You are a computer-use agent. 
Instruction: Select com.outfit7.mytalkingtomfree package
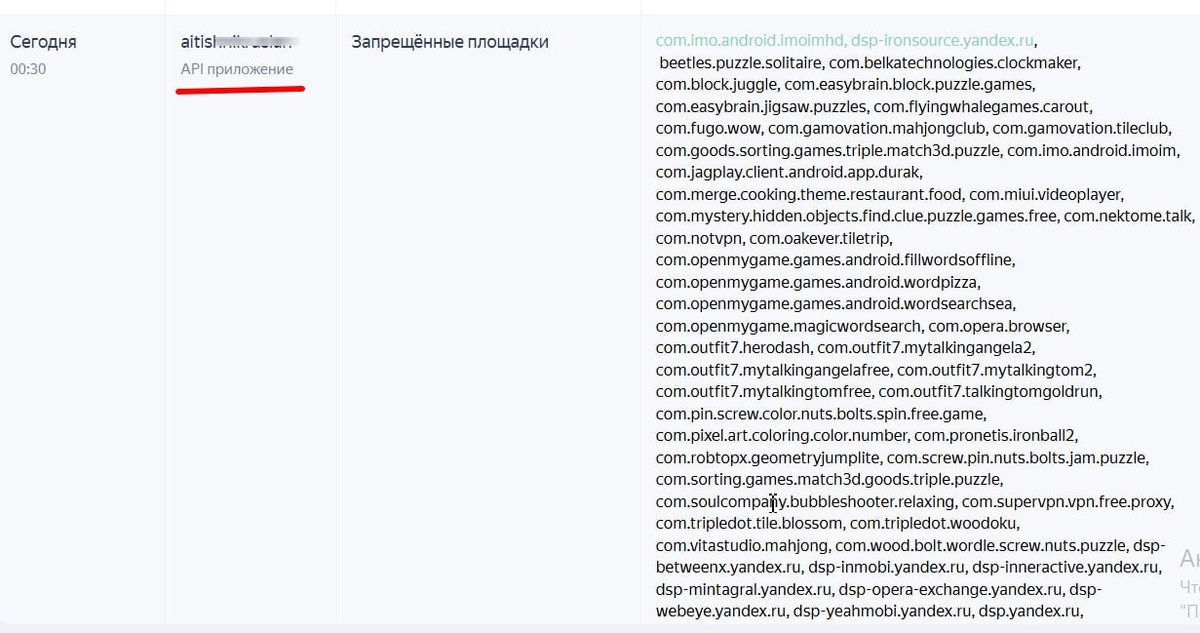pos(762,392)
